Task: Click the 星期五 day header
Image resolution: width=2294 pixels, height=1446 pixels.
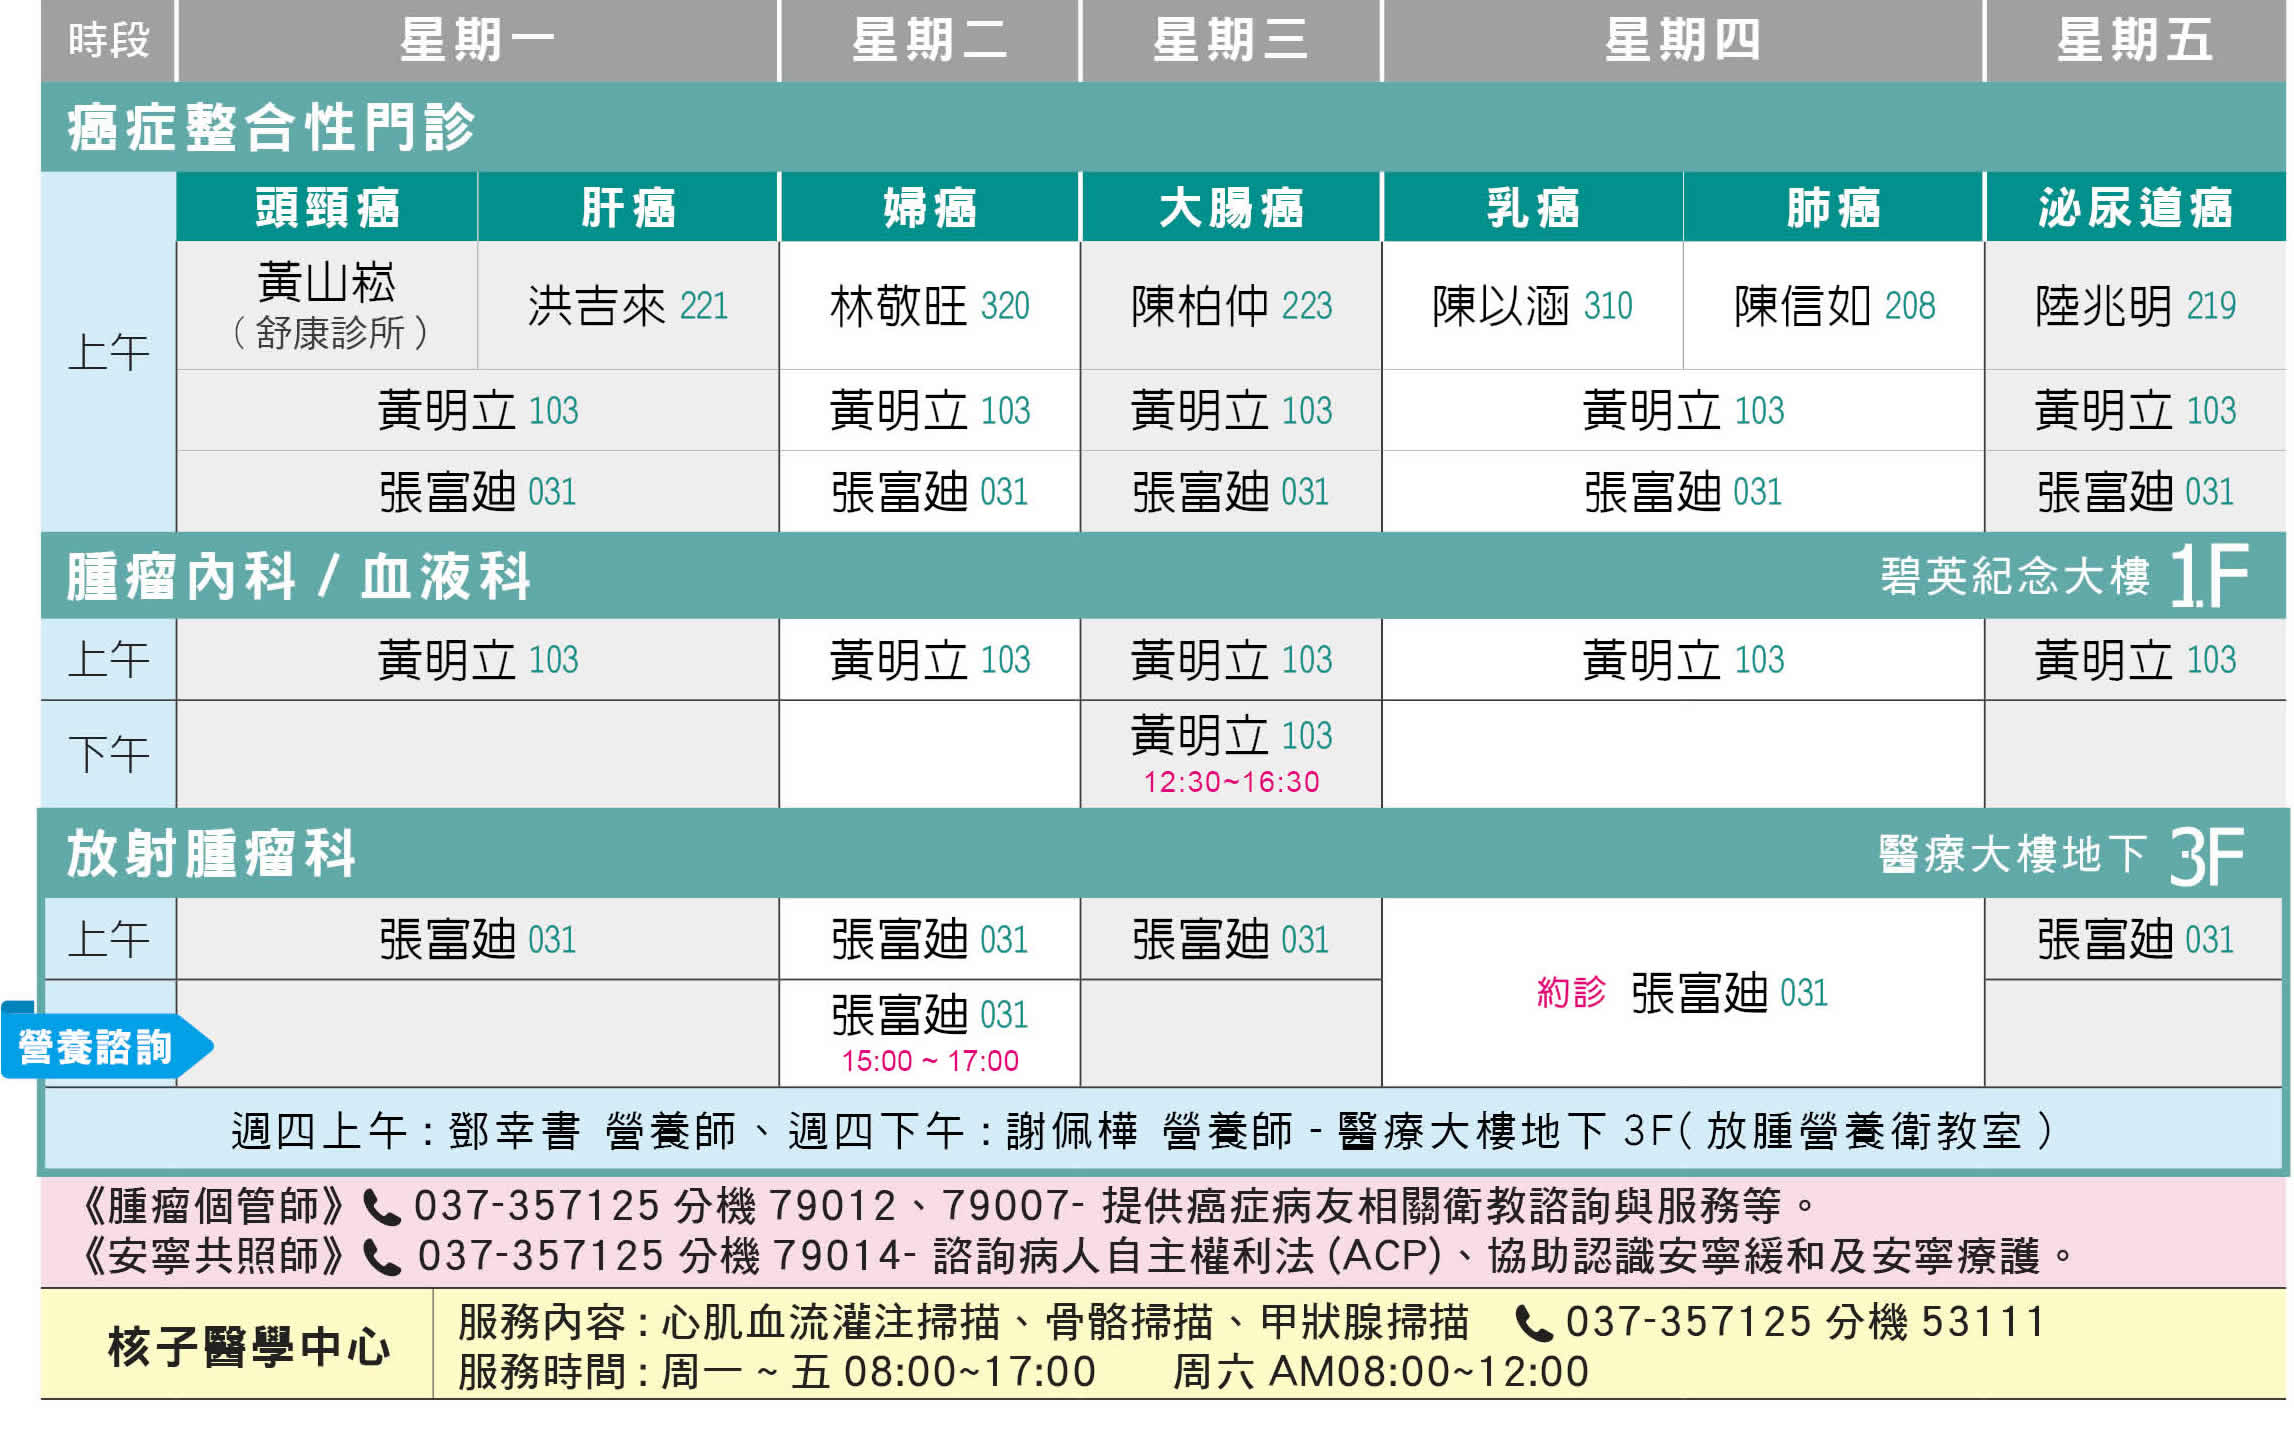Action: point(2135,41)
